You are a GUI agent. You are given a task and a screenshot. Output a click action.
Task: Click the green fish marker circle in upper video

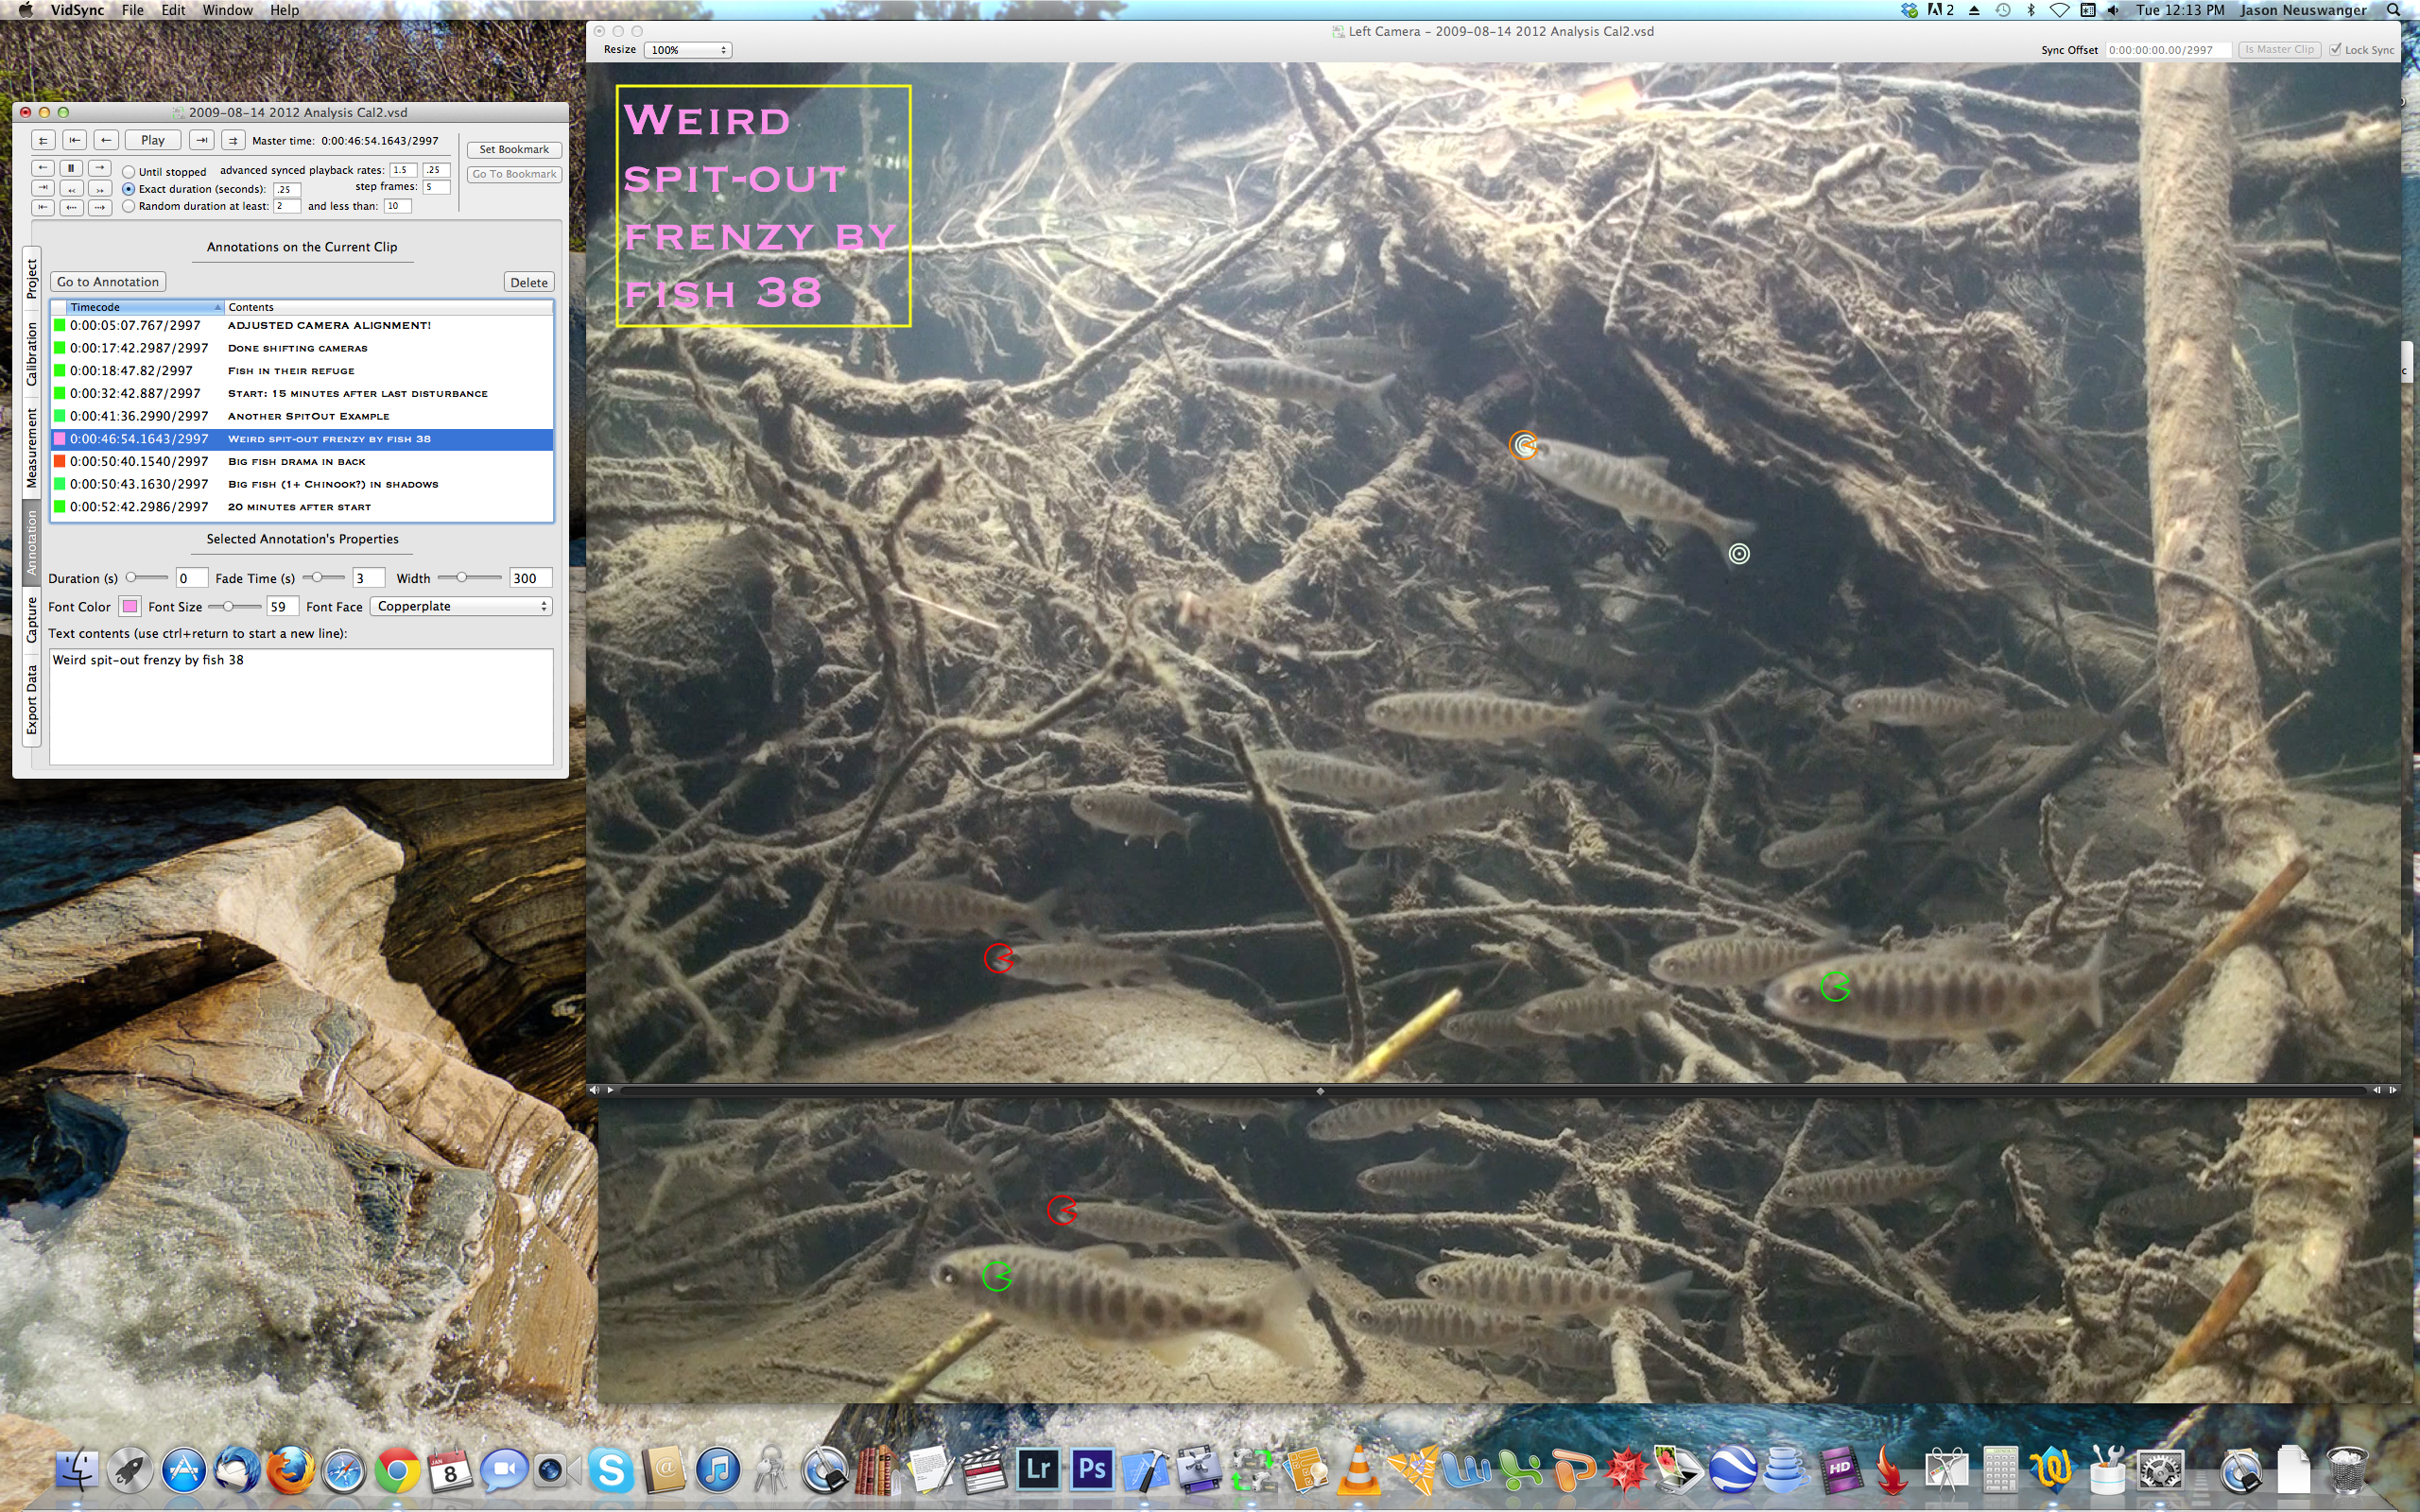(1834, 987)
